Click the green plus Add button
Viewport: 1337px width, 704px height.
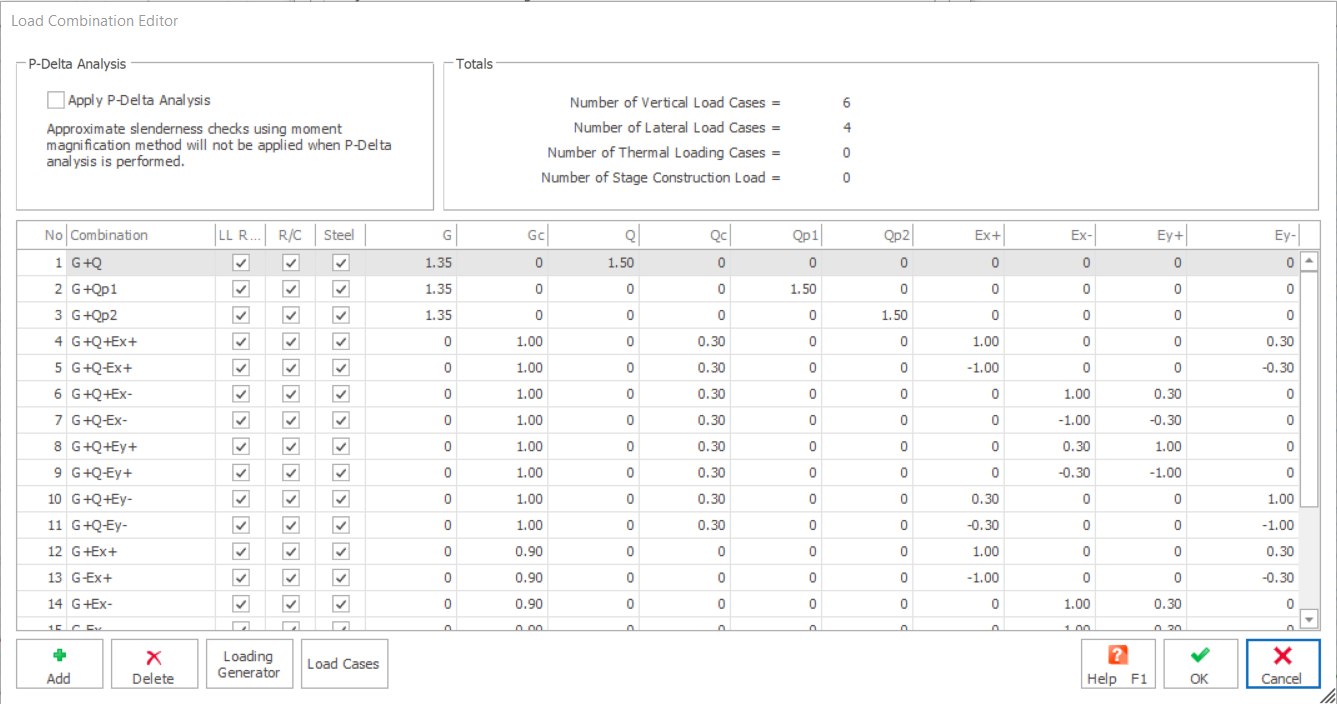[59, 664]
